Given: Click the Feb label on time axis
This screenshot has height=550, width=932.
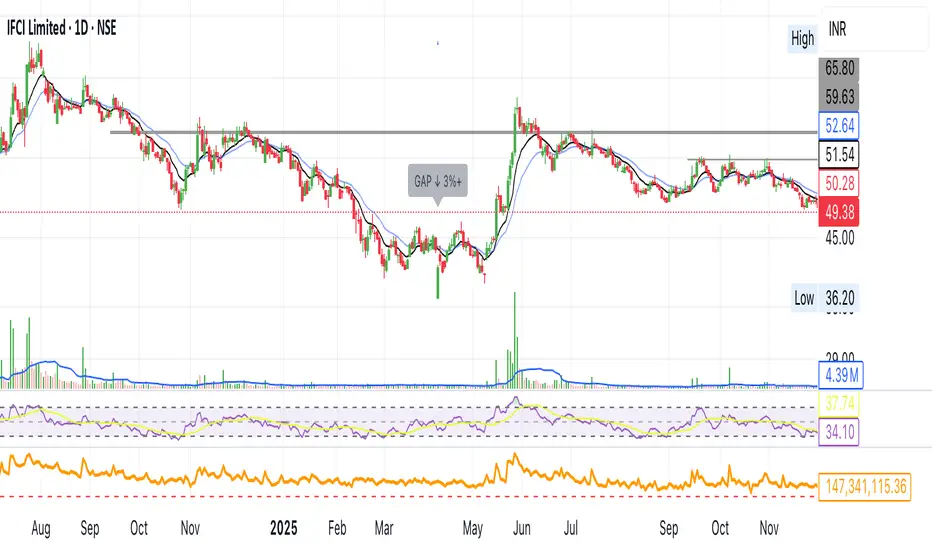Looking at the screenshot, I should (x=337, y=528).
